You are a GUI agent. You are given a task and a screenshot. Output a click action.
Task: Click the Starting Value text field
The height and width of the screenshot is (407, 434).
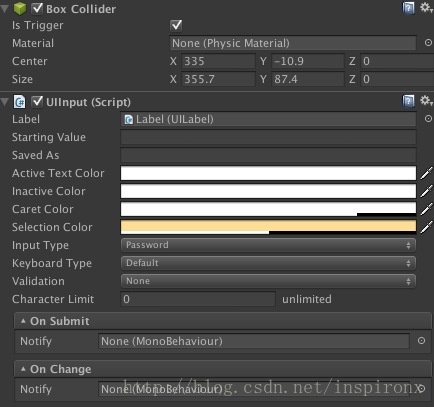268,137
